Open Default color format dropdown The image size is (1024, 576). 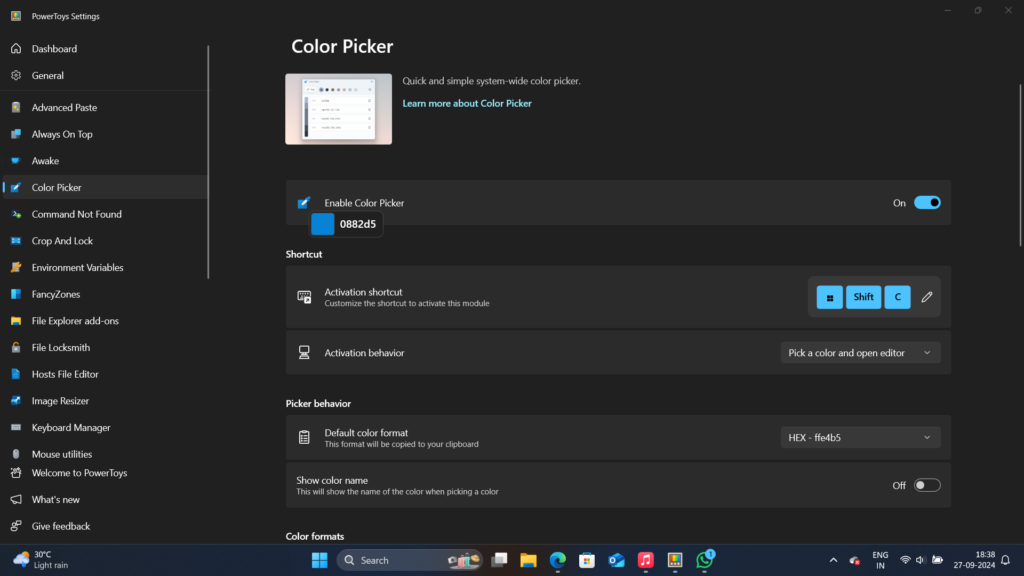(x=860, y=438)
